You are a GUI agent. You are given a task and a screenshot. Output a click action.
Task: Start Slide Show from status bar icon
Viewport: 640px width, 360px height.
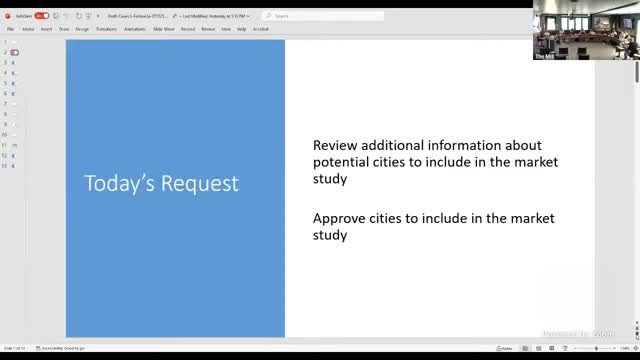pos(565,348)
